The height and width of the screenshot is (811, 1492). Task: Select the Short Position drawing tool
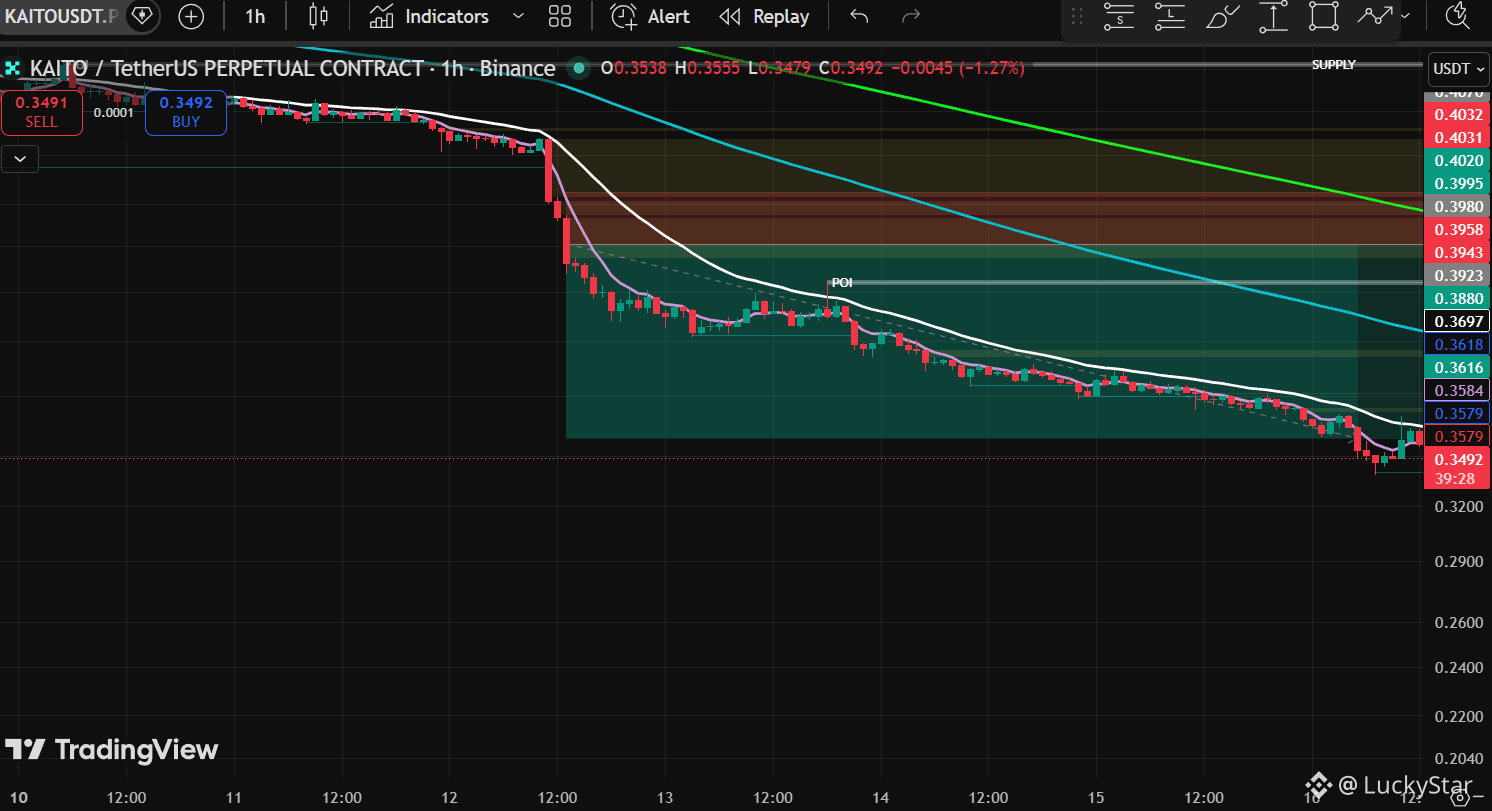[x=1119, y=16]
